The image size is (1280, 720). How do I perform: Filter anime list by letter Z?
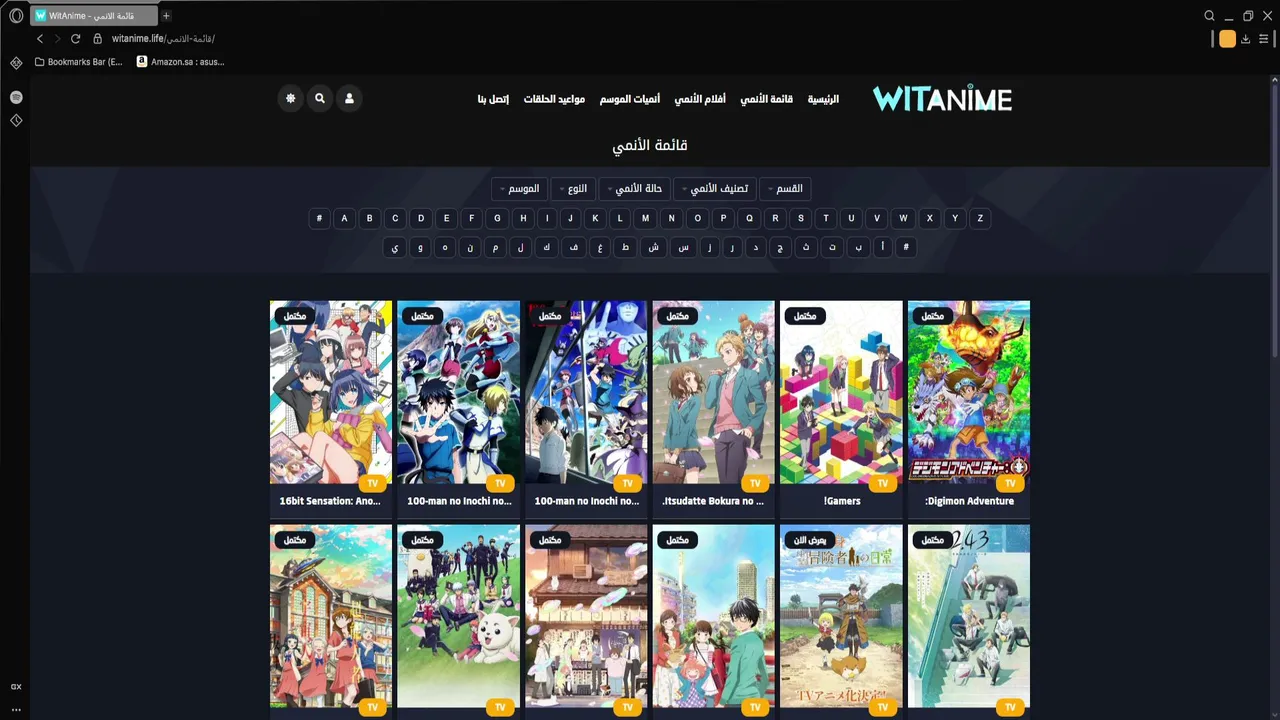click(x=980, y=218)
